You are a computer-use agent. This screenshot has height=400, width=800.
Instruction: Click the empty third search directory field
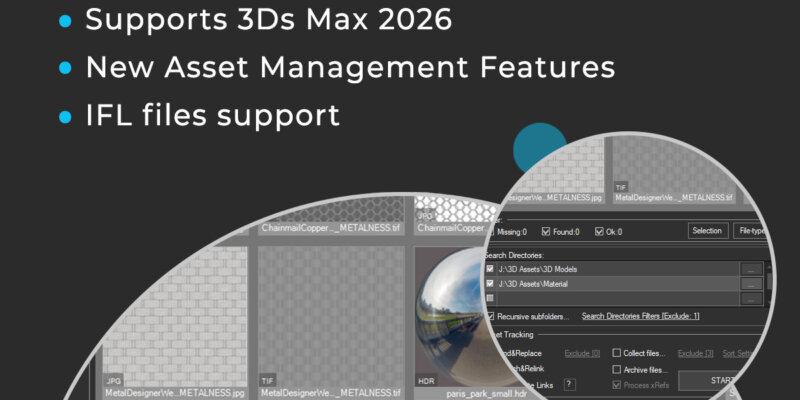pos(617,298)
